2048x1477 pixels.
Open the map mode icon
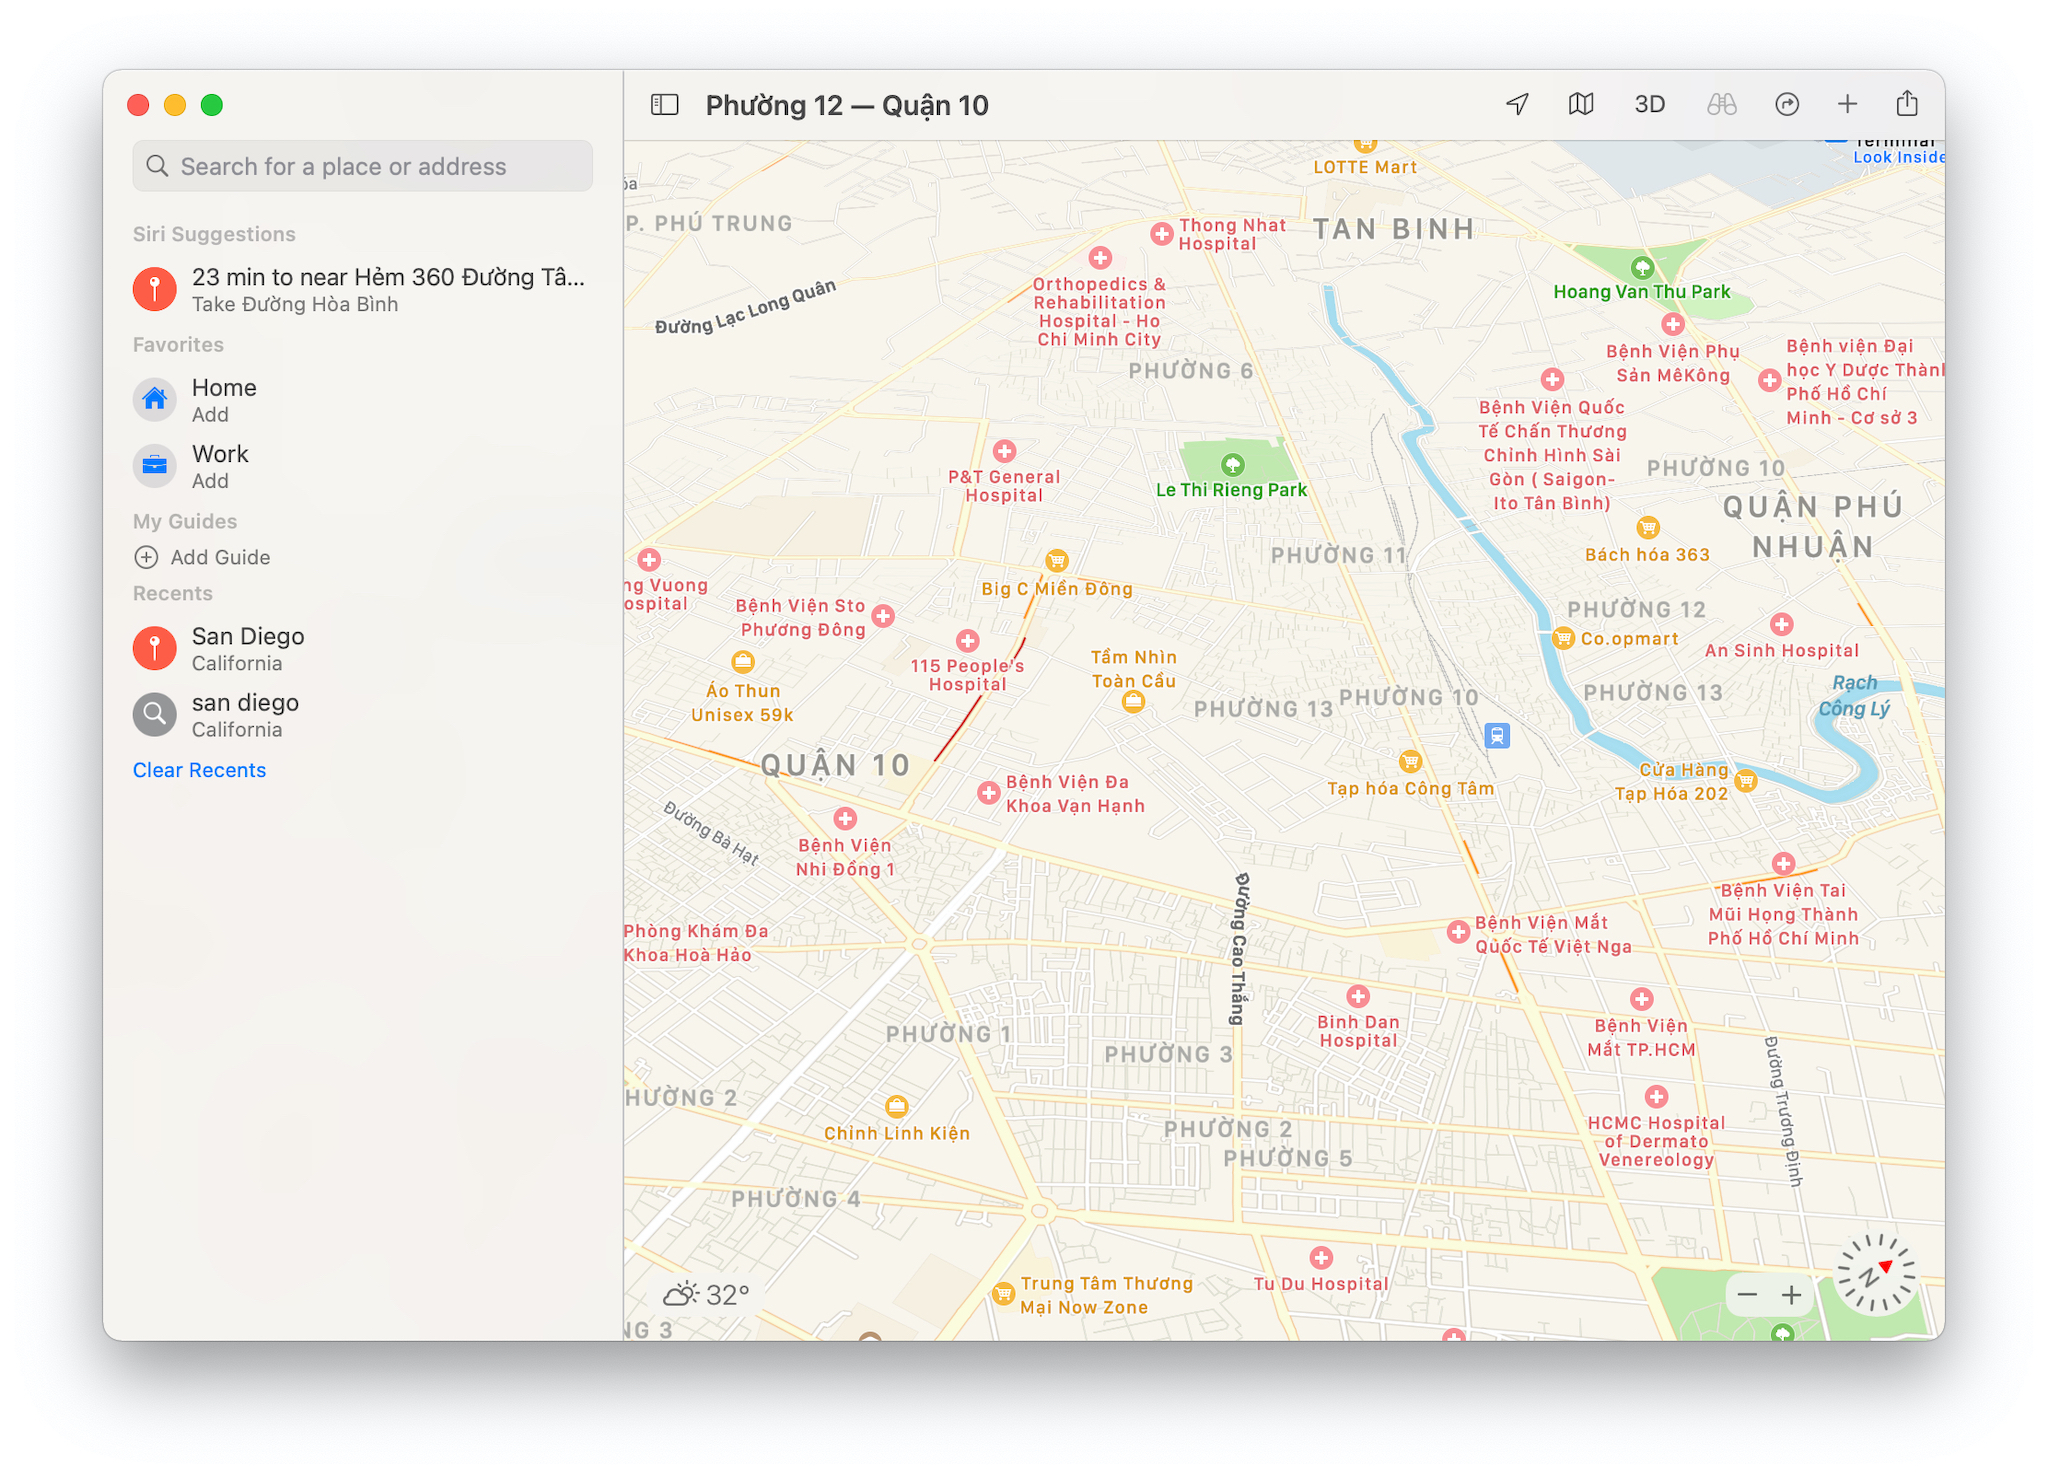point(1581,104)
